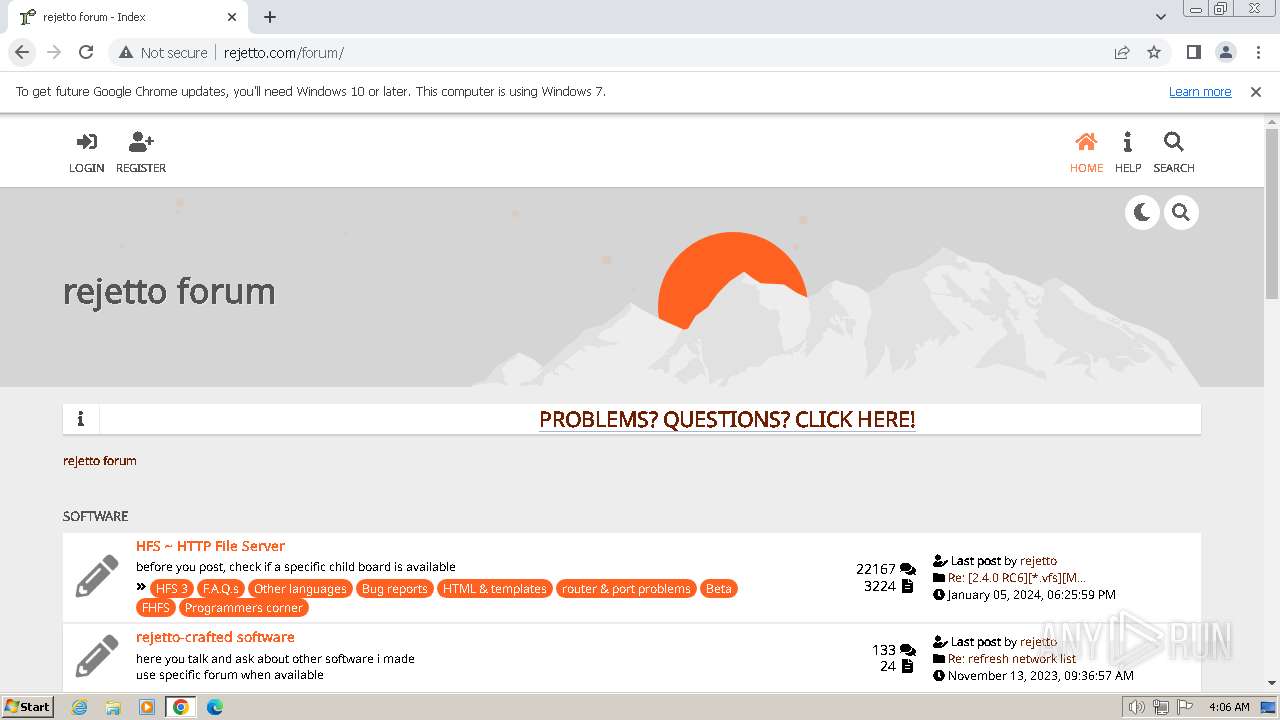1280x720 pixels.
Task: Open Re: refresh network list post
Action: (x=1012, y=659)
